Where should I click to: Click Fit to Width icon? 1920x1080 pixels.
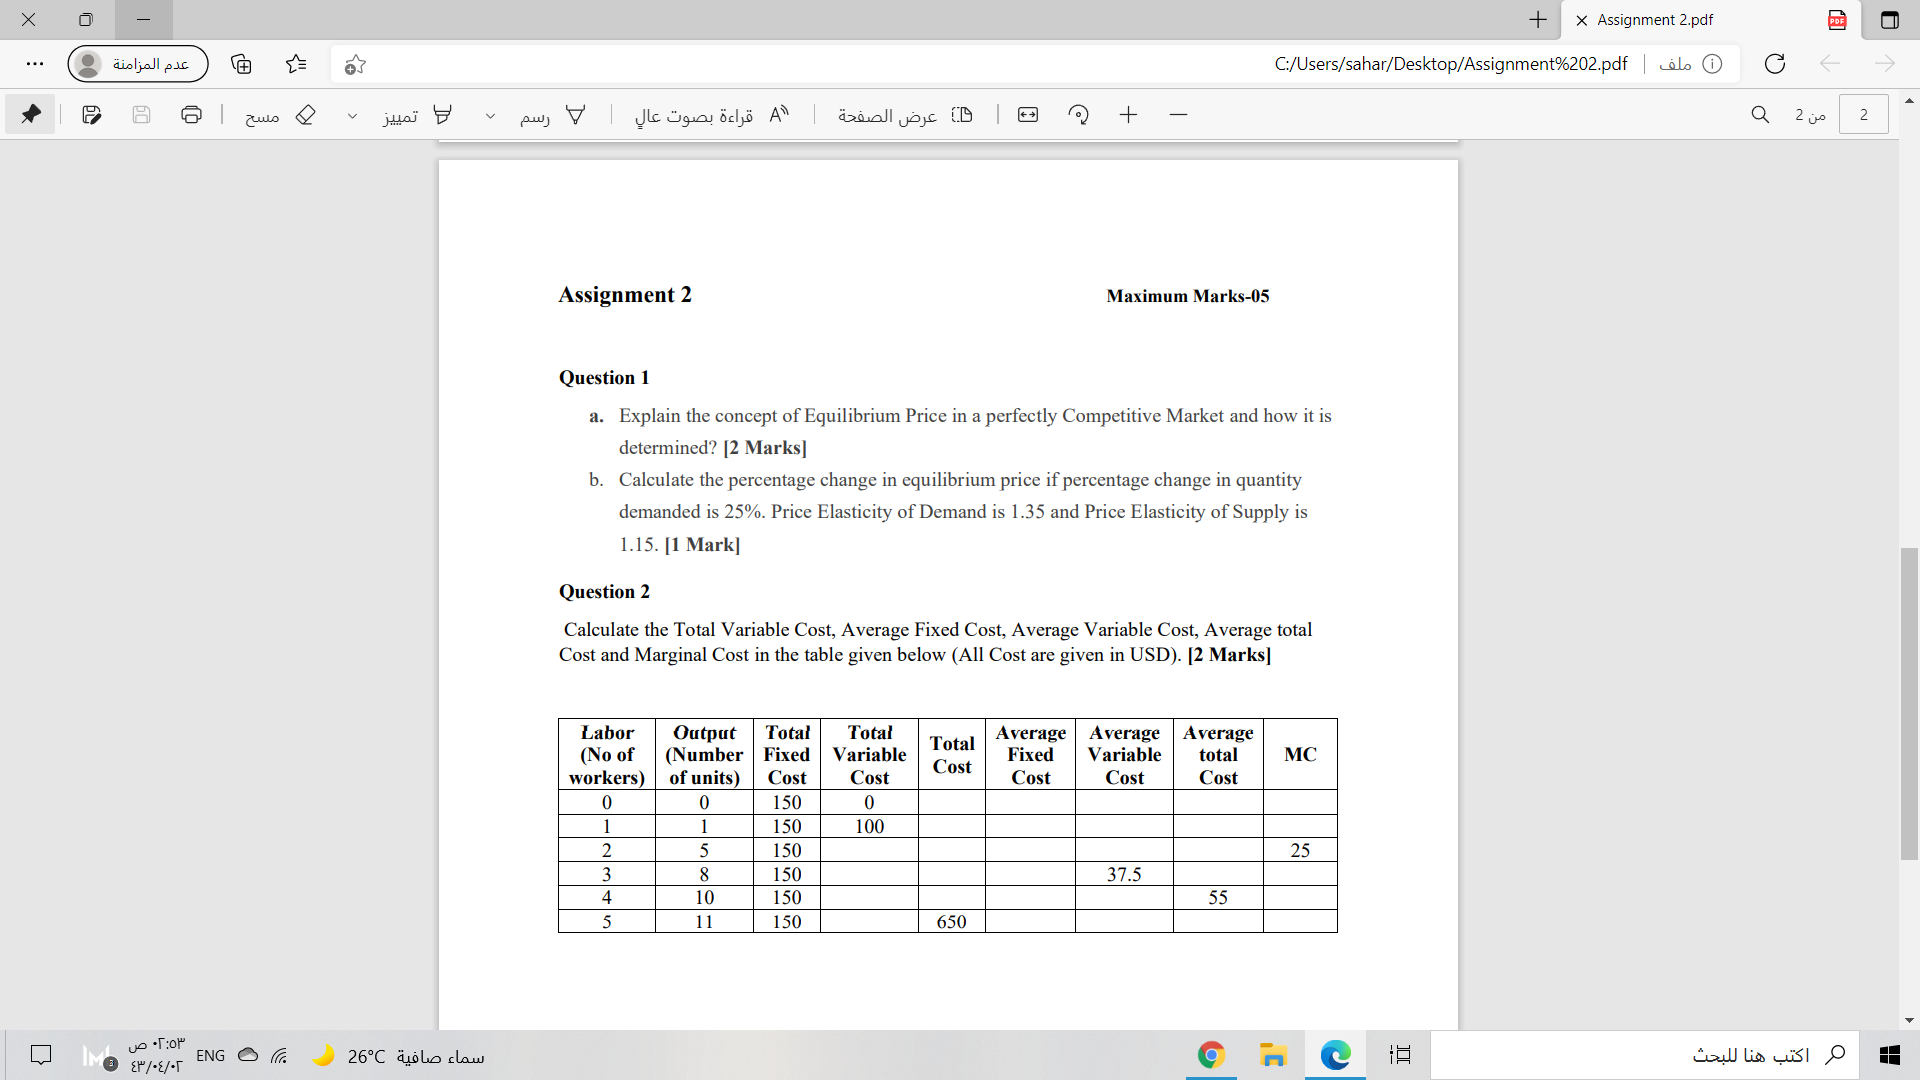1028,115
